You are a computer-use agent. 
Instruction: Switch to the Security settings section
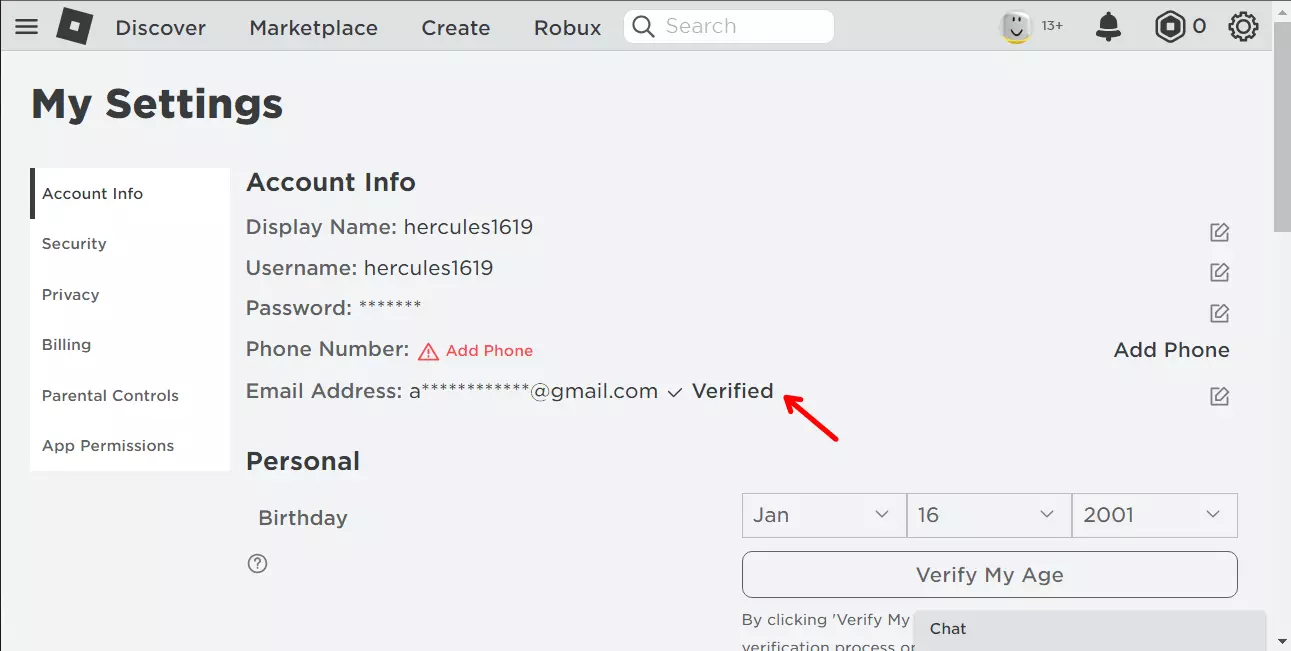(x=74, y=243)
